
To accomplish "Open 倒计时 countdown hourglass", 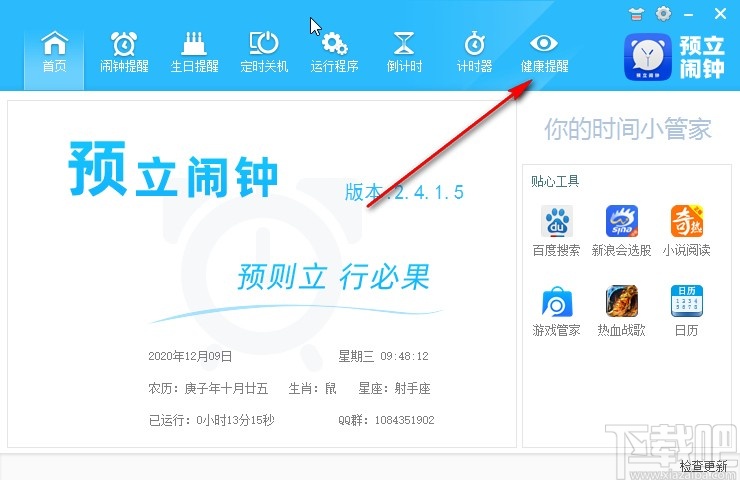I will (404, 52).
